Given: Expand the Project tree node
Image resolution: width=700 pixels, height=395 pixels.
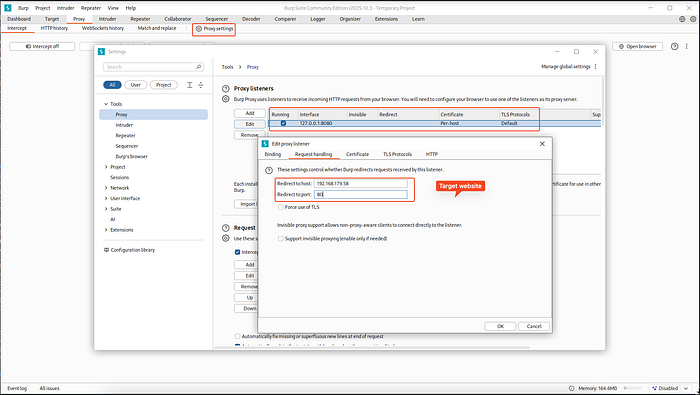Looking at the screenshot, I should tap(106, 167).
